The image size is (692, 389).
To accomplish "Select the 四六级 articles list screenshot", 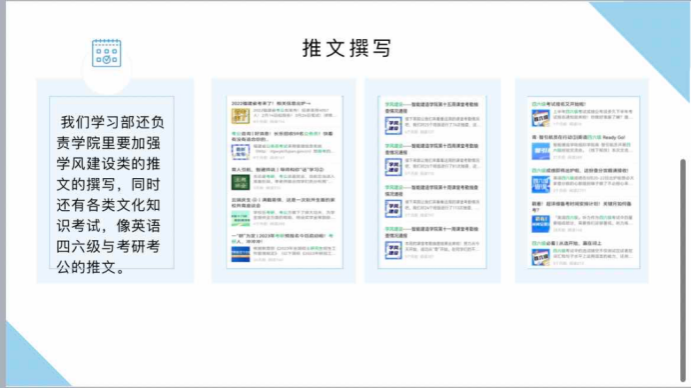I will pos(583,182).
